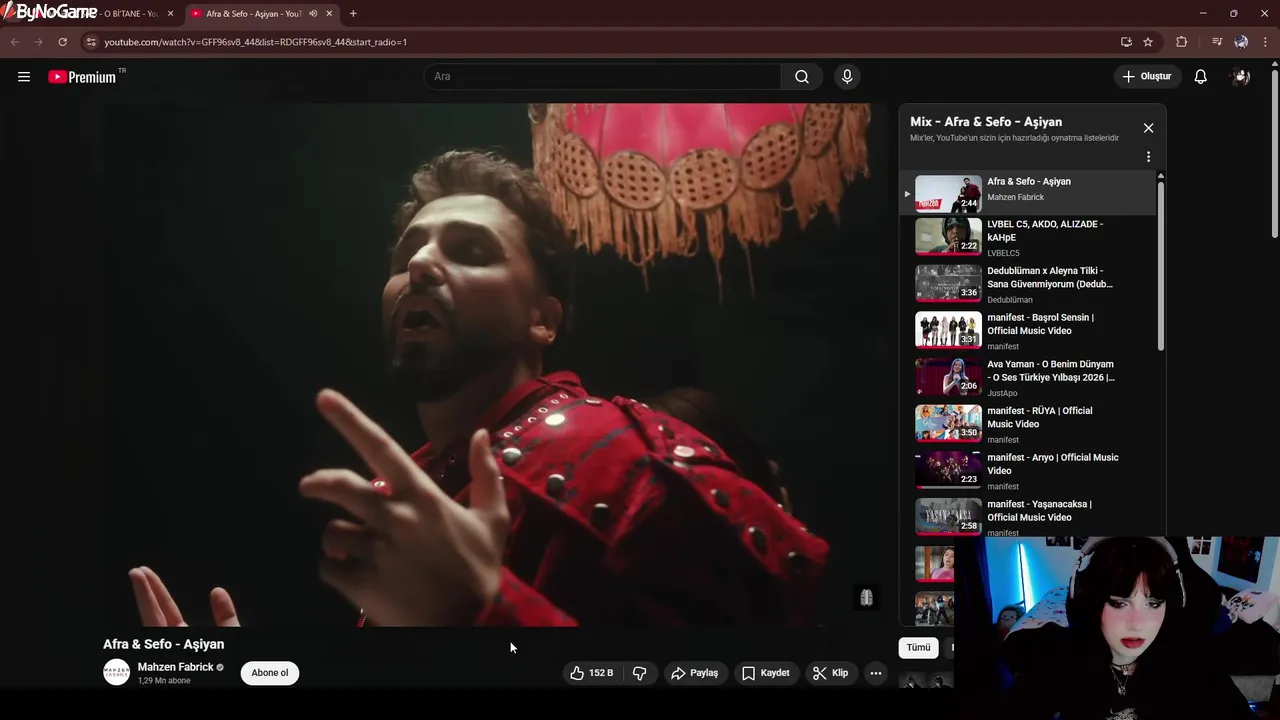Install app icon in address bar
This screenshot has width=1280, height=720.
tap(1126, 42)
